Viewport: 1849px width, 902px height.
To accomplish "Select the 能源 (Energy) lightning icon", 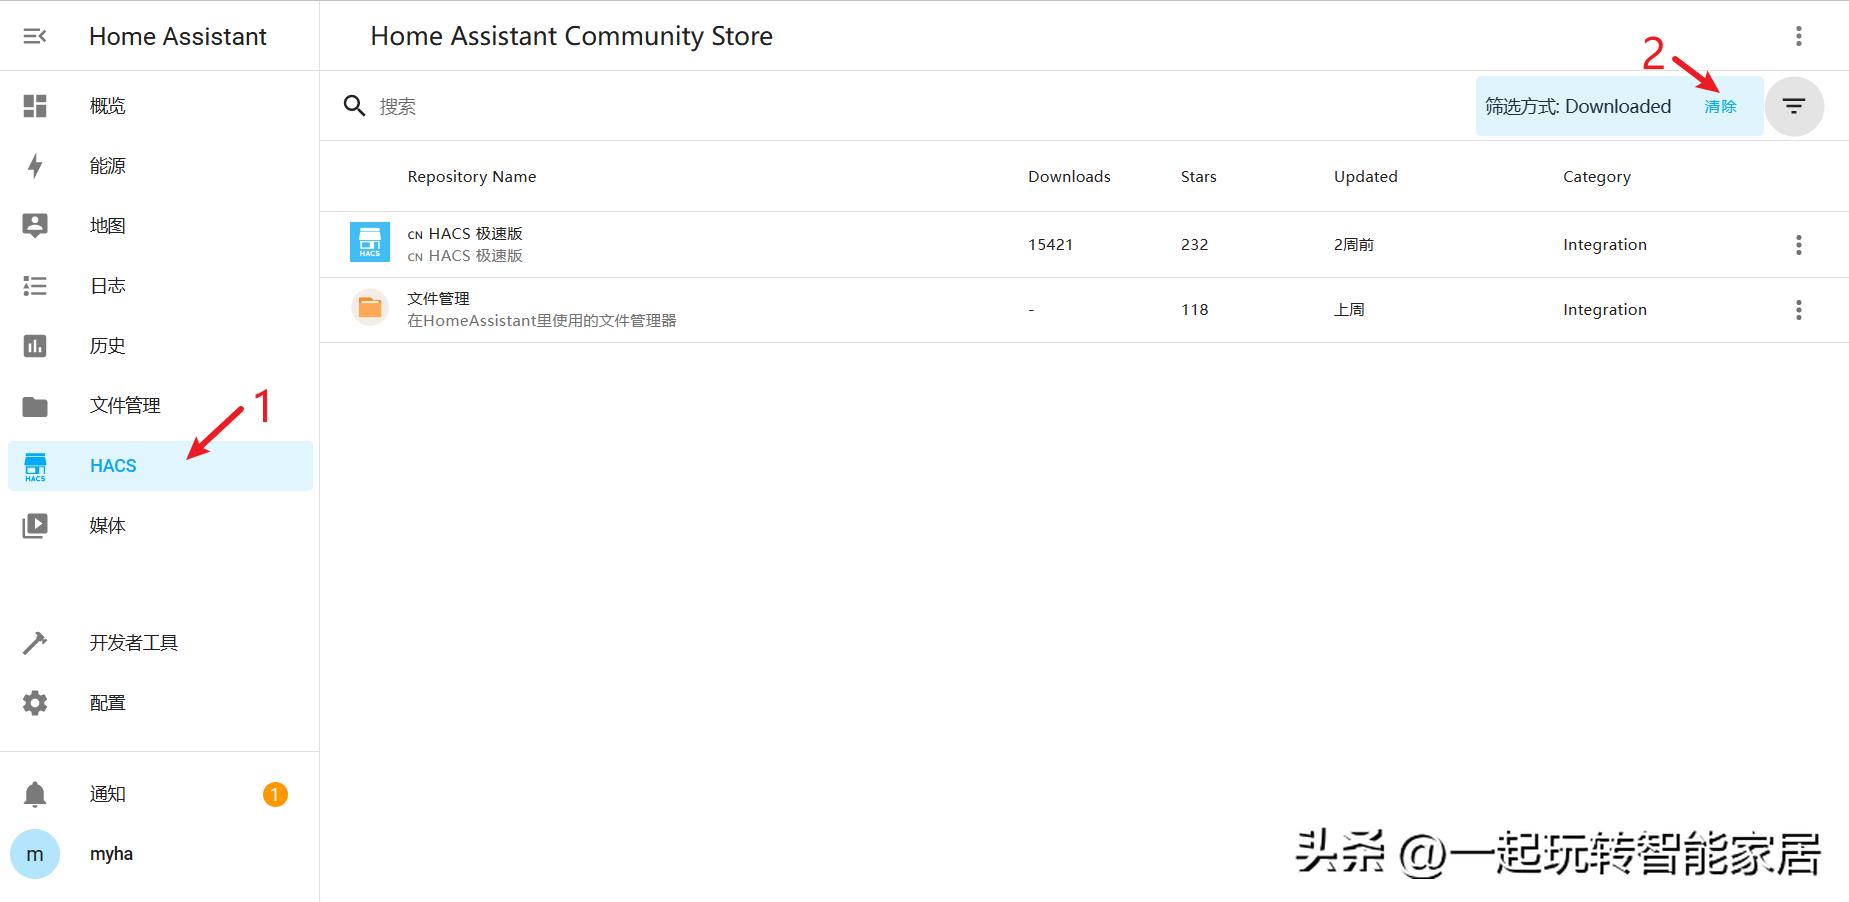I will (x=35, y=165).
